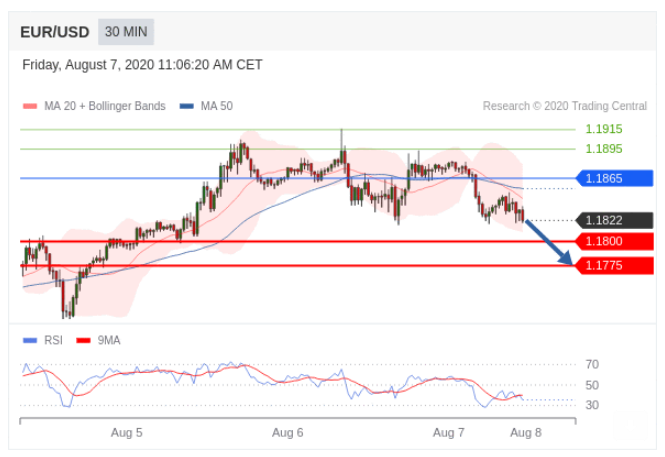Click the RSI legend label
Viewport: 665px width, 457px height.
coord(53,340)
